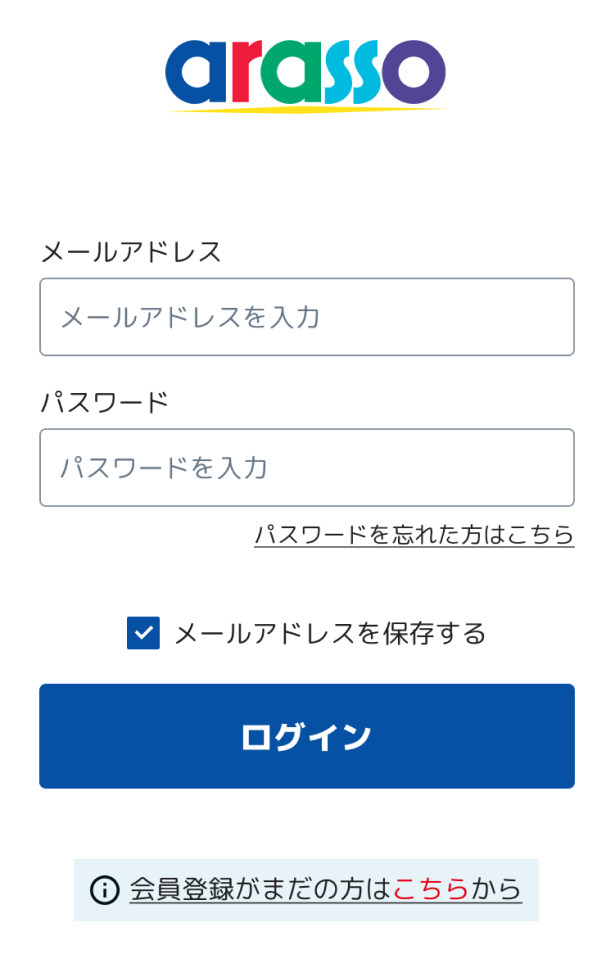Open the パスワードを忘れた方はこちら link

click(x=414, y=535)
